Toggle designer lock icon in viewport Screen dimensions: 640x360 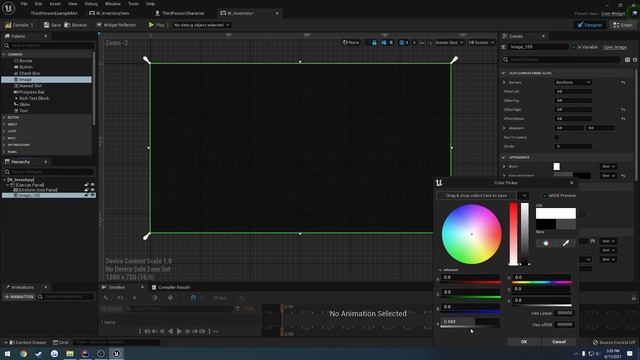(374, 42)
